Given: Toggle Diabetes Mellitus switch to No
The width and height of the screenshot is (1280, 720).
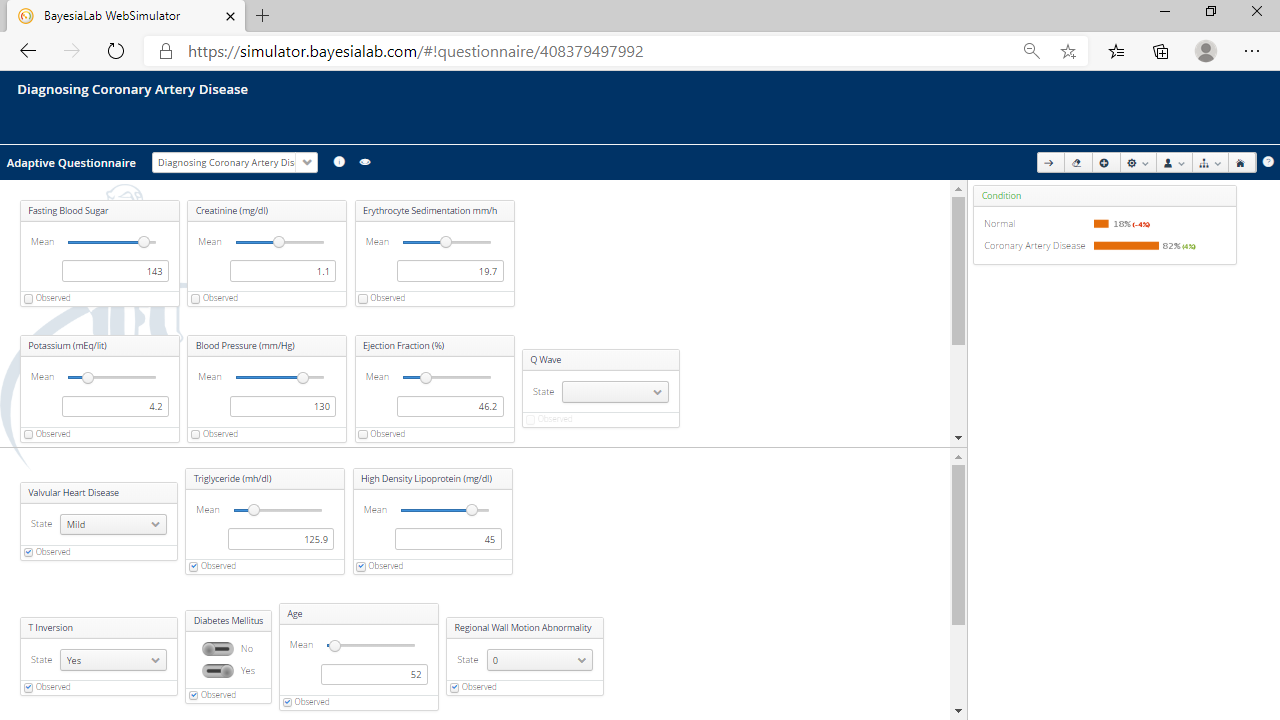Looking at the screenshot, I should coord(217,649).
